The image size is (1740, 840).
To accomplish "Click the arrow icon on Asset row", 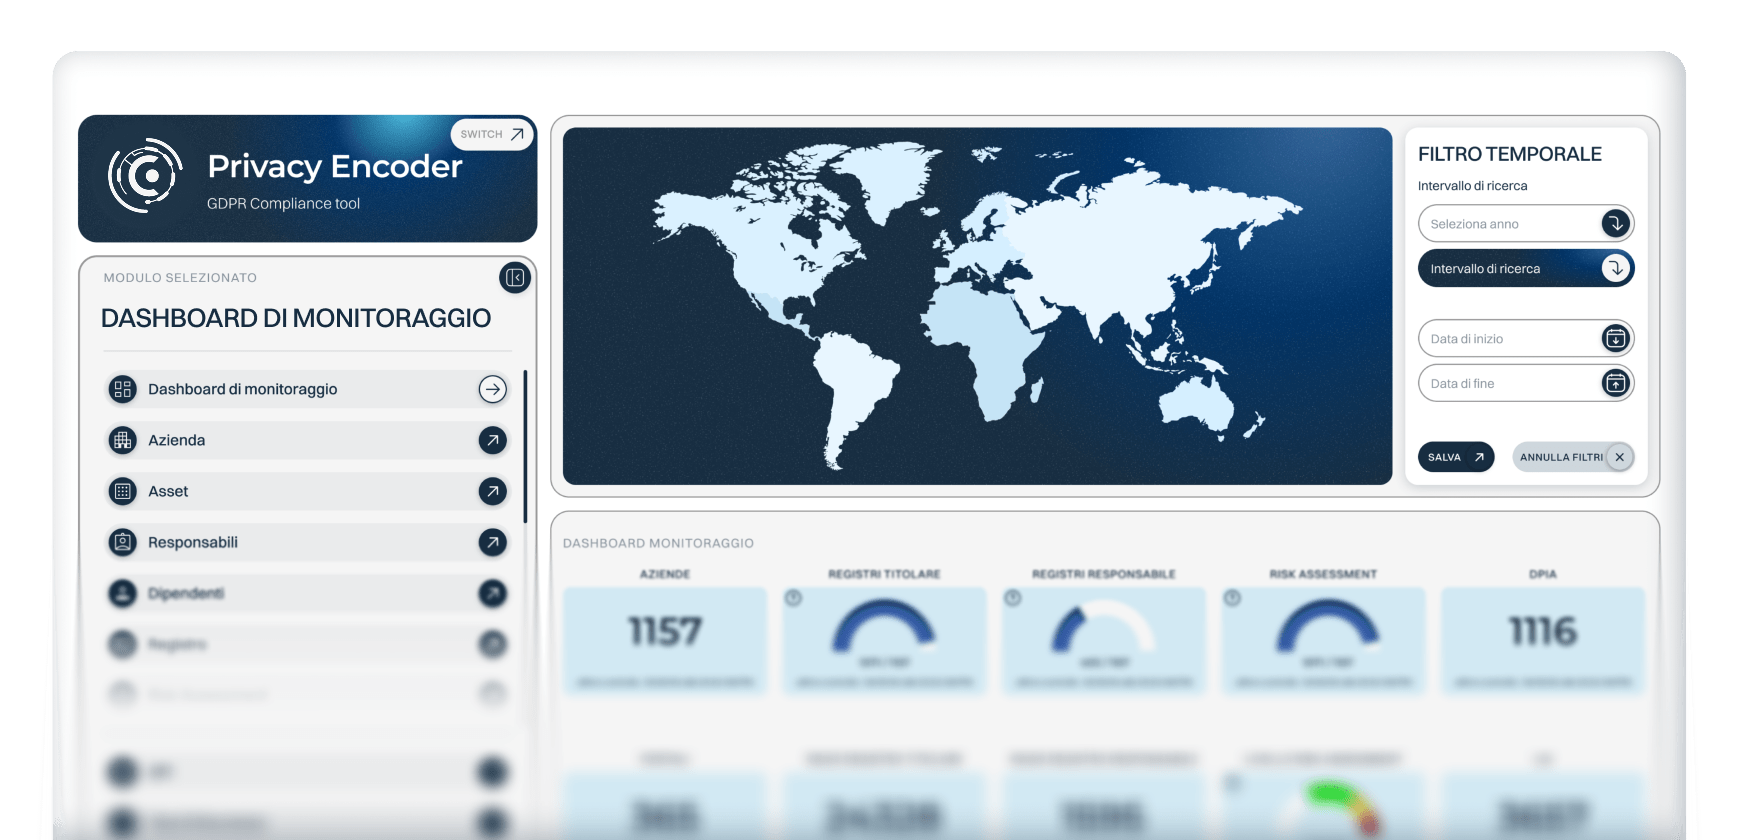I will [492, 491].
